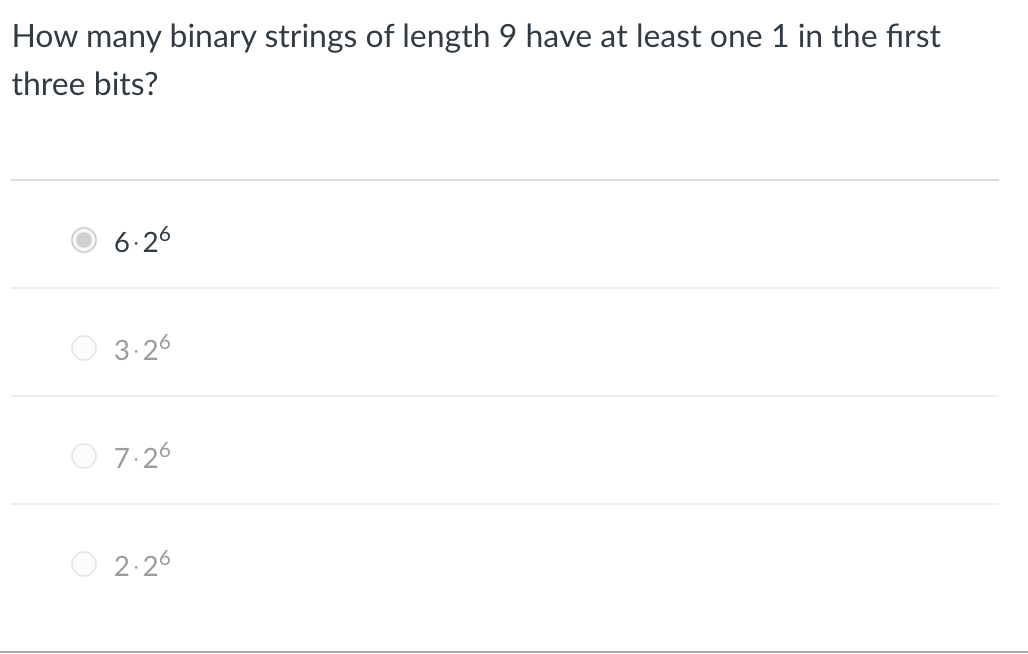
Task: Choose the currently filled answer choice
Action: click(x=84, y=239)
